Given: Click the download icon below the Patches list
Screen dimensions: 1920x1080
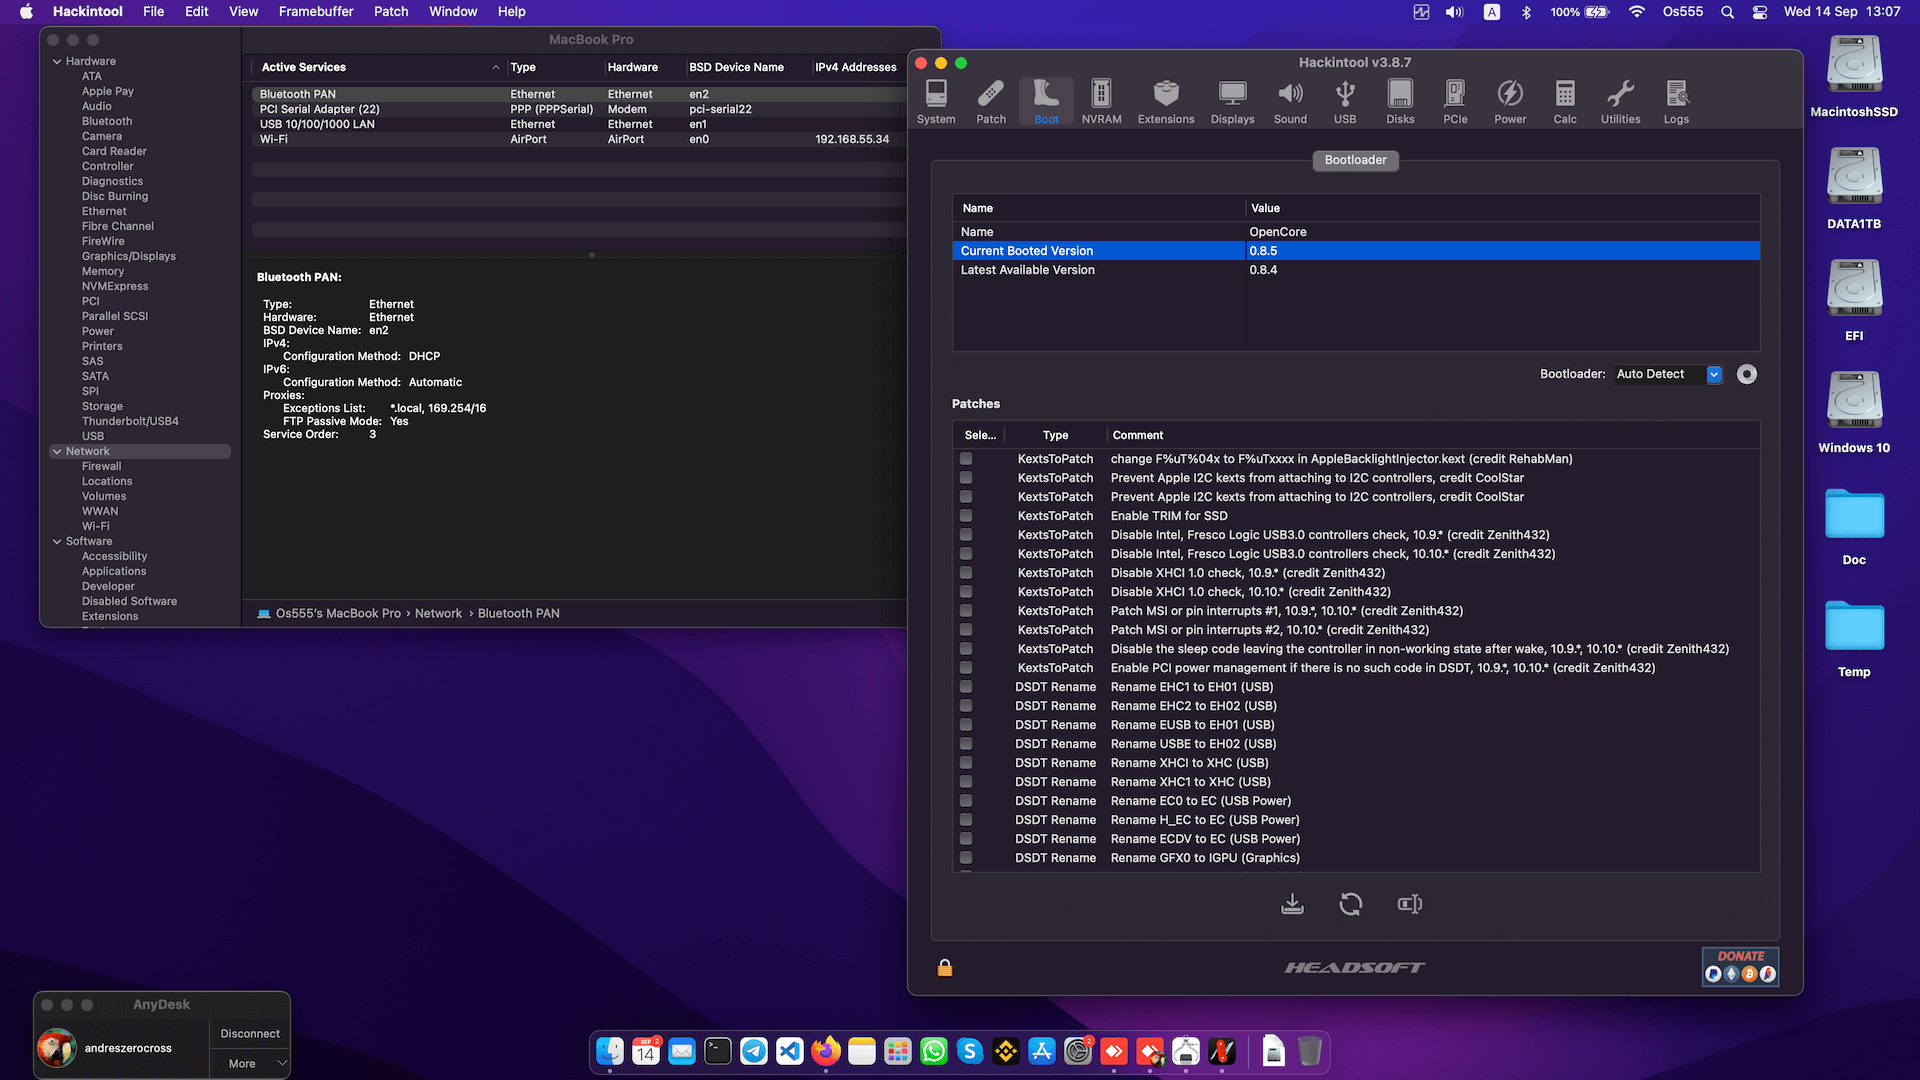Looking at the screenshot, I should pyautogui.click(x=1292, y=904).
